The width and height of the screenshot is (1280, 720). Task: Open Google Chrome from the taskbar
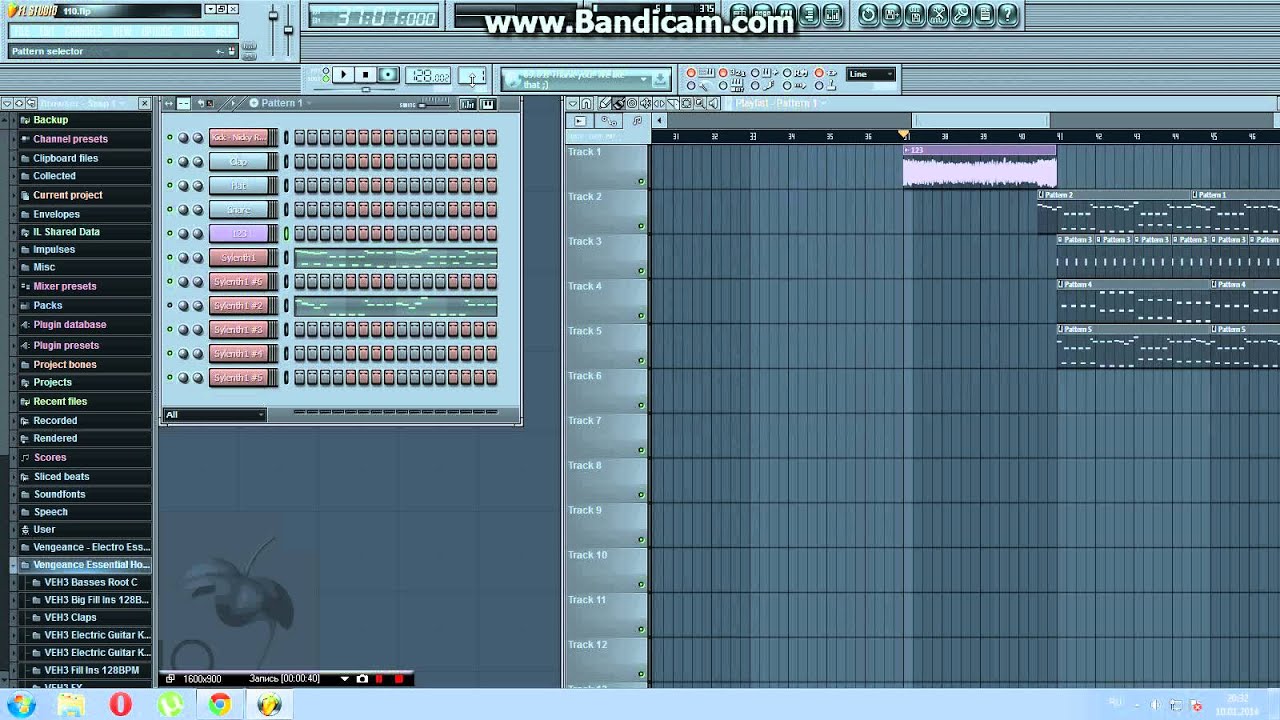[x=219, y=705]
